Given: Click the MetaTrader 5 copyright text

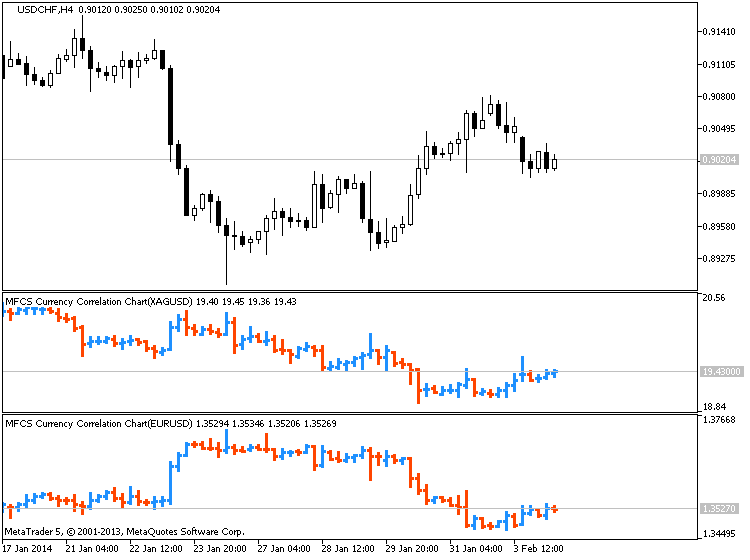Looking at the screenshot, I should tap(125, 532).
